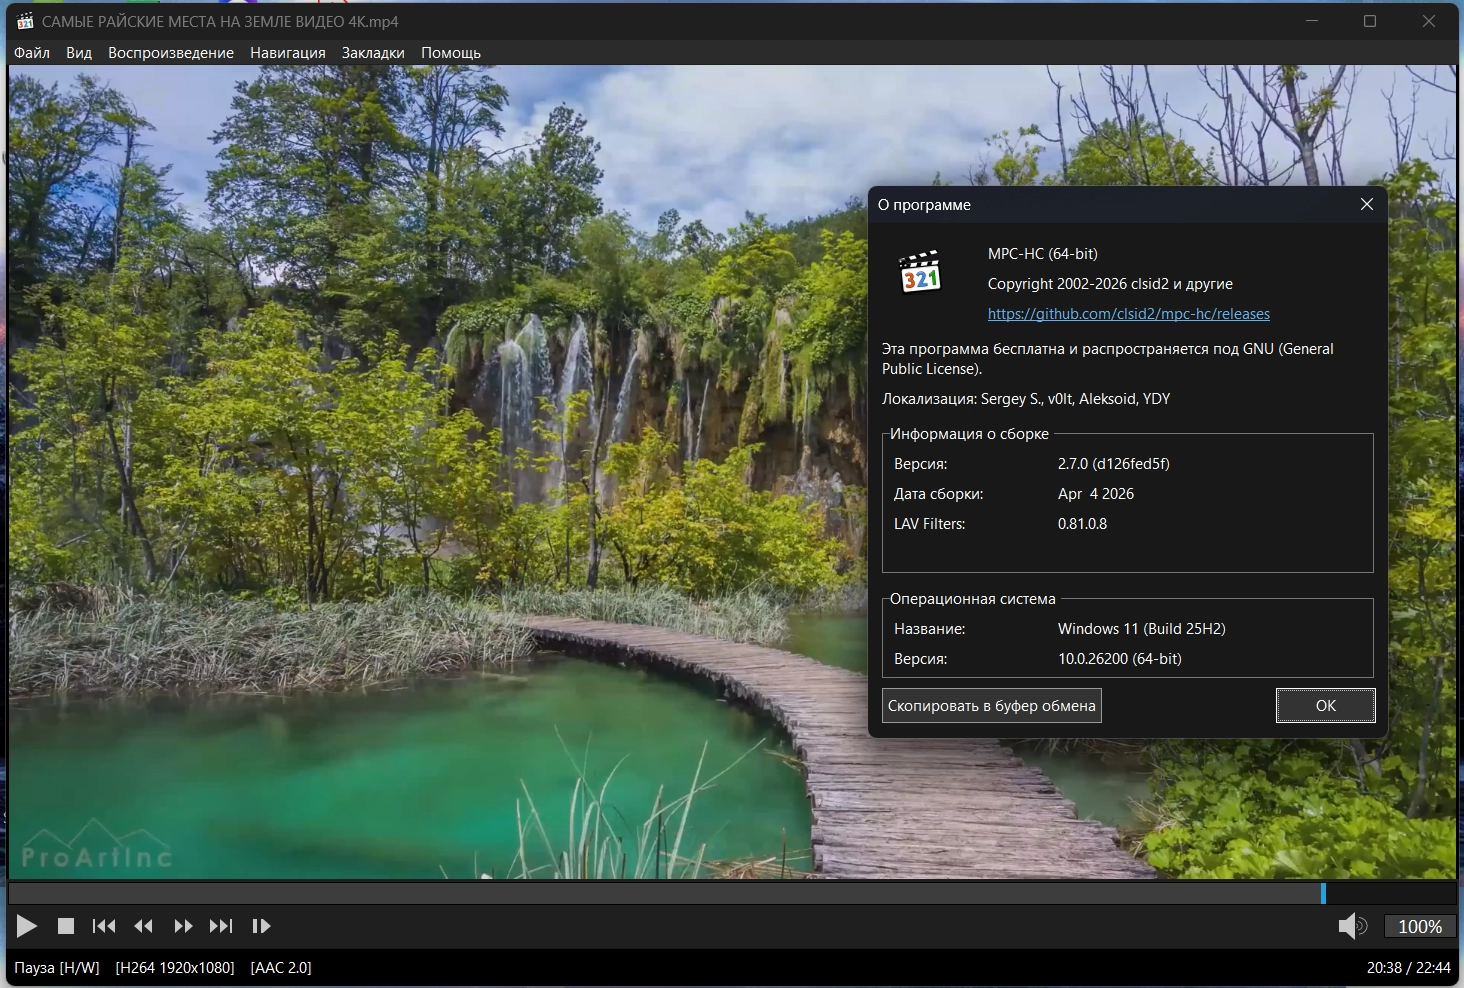This screenshot has width=1464, height=988.
Task: Open the Воспроизведение menu
Action: click(171, 53)
